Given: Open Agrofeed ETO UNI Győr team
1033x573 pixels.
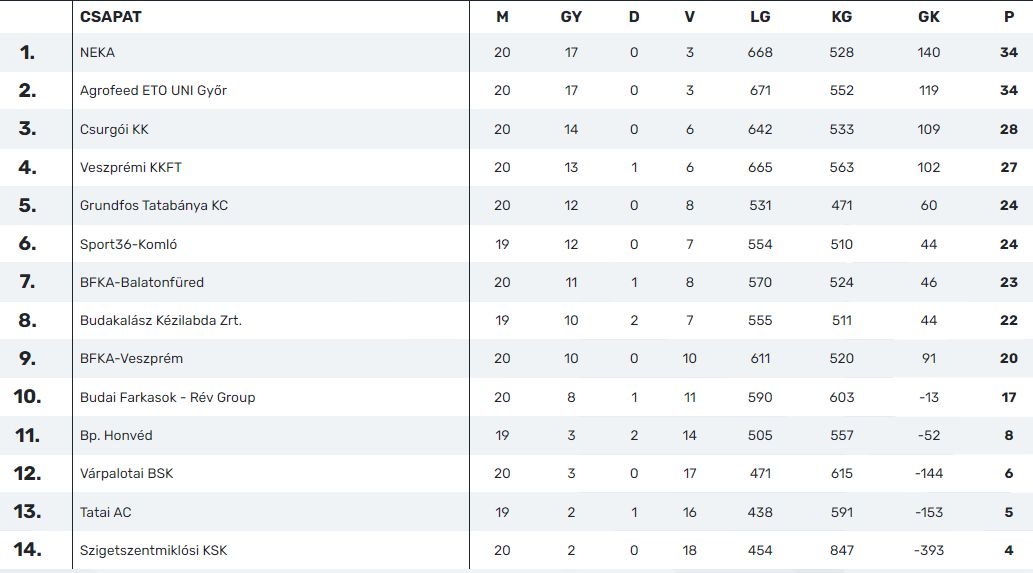Looking at the screenshot, I should (x=154, y=91).
